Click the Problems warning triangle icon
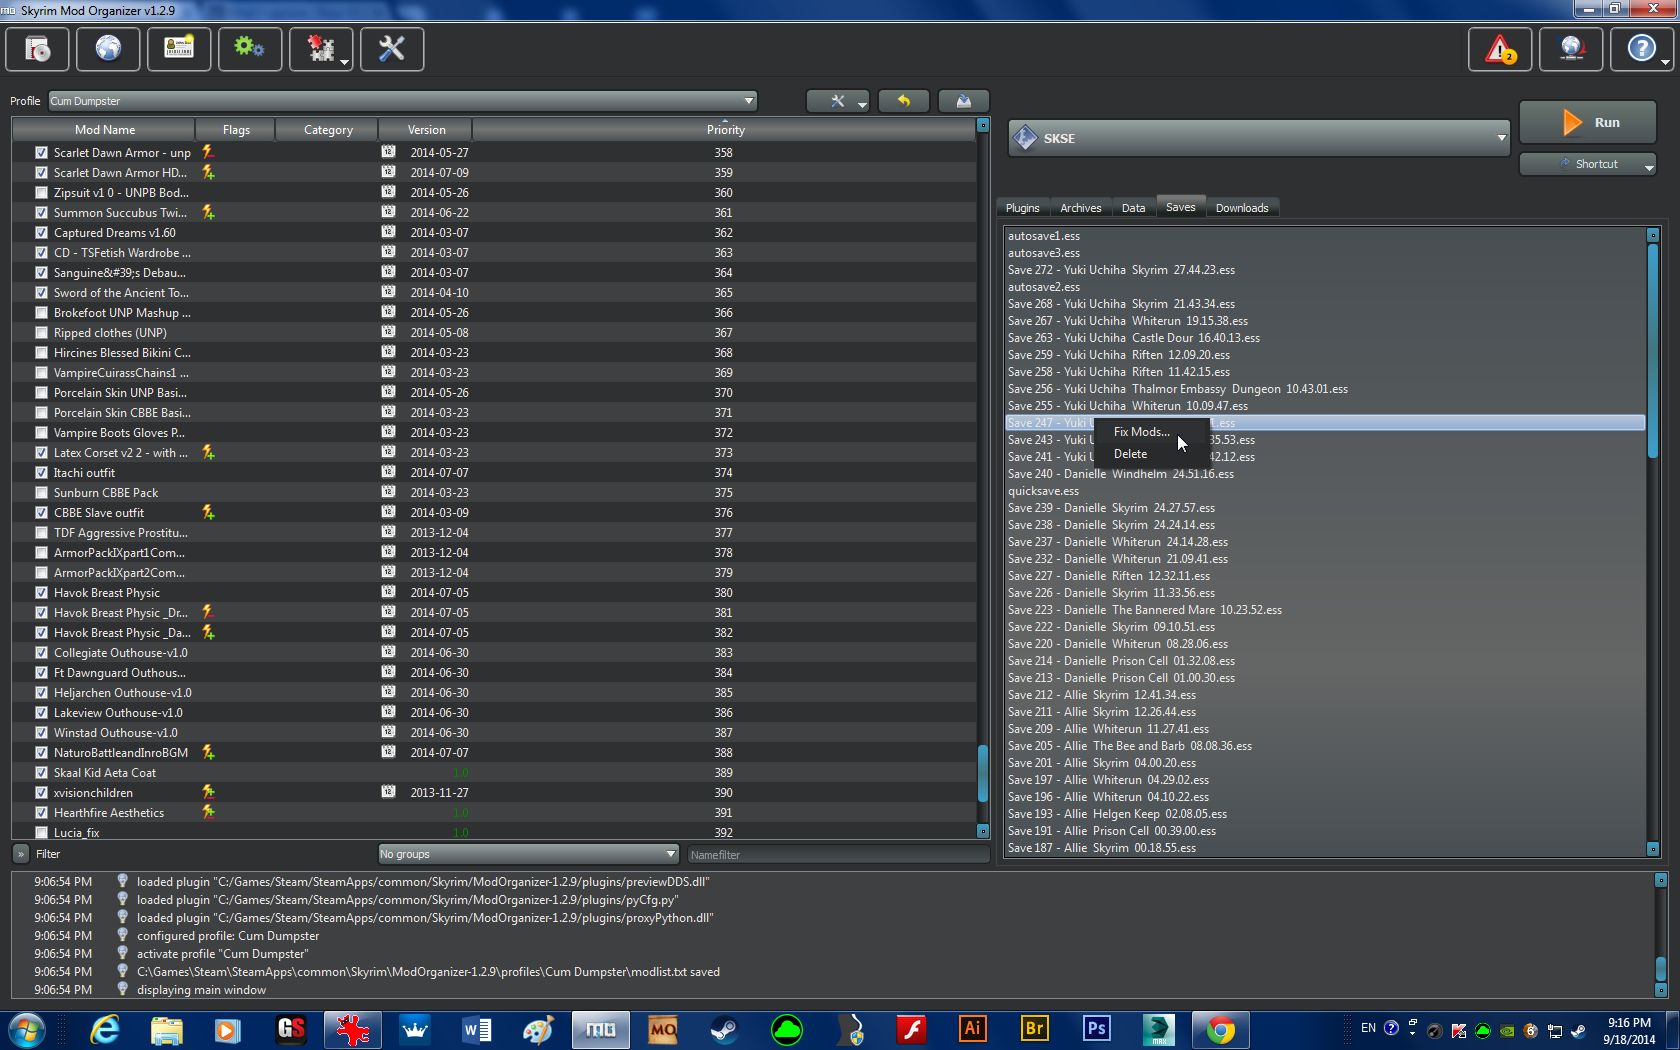This screenshot has height=1050, width=1680. 1499,49
